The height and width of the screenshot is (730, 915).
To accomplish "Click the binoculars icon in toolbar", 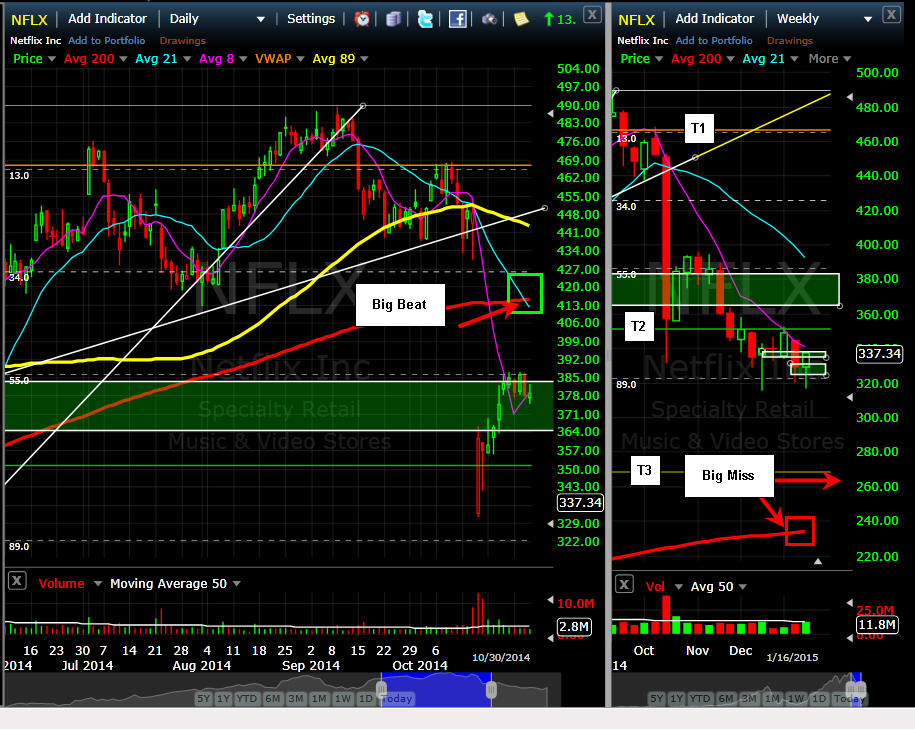I will pos(489,18).
